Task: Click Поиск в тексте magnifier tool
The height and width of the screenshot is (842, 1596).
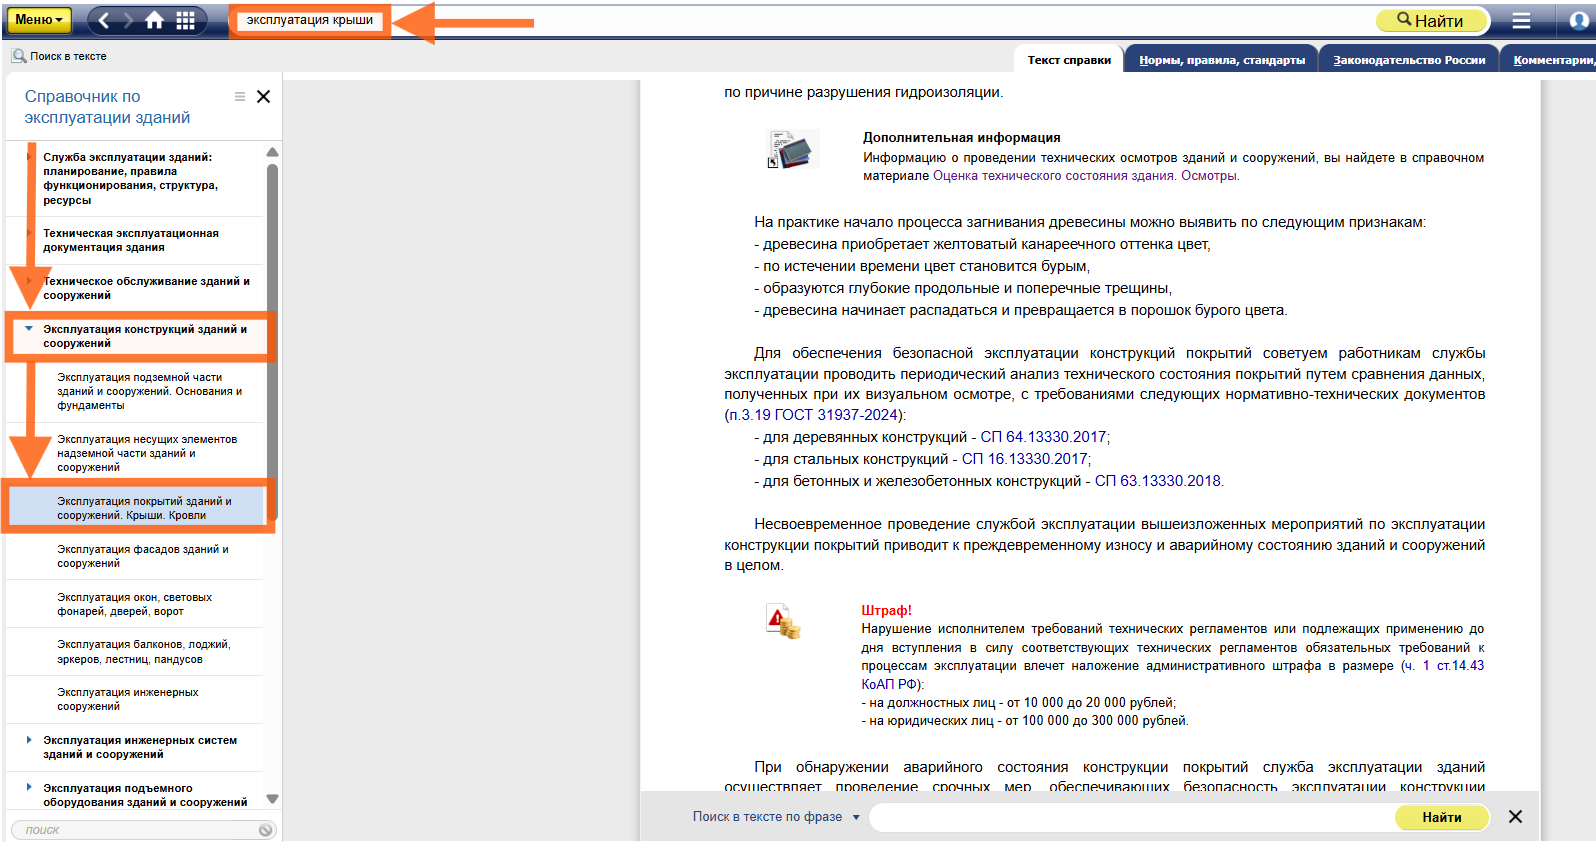Action: 59,56
